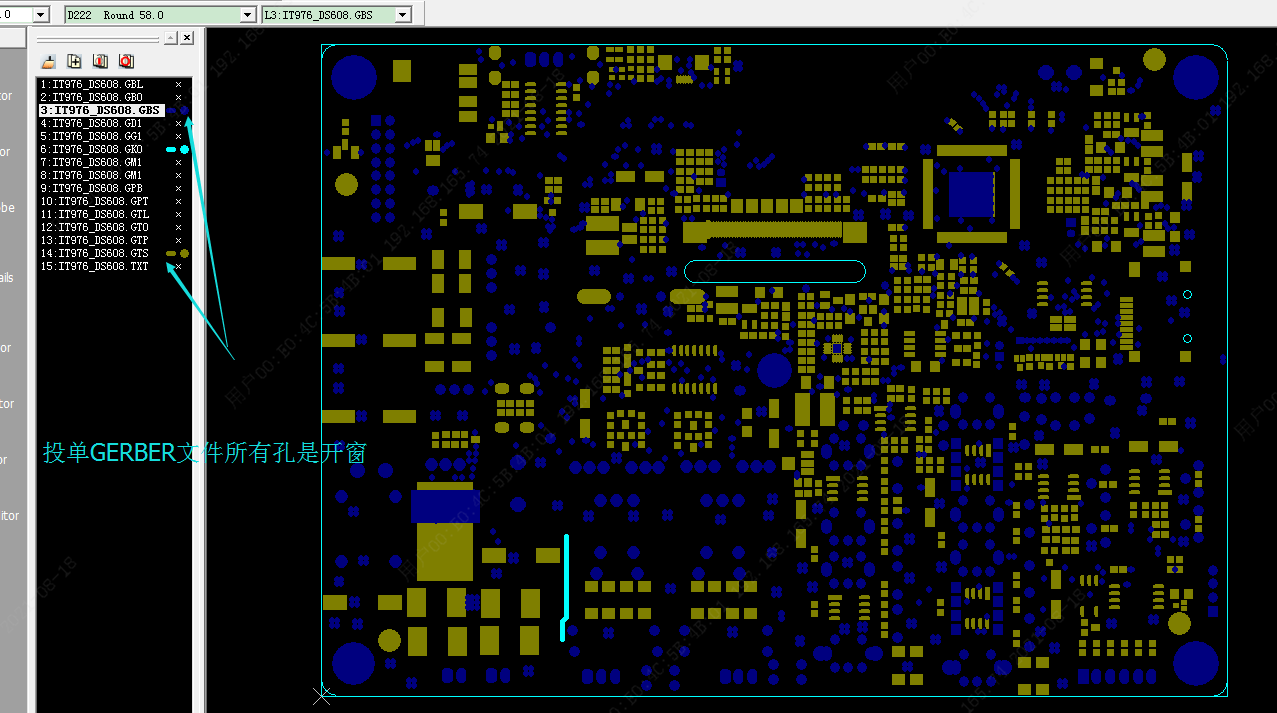
Task: Click the add layer icon with plus sign
Action: pos(74,61)
